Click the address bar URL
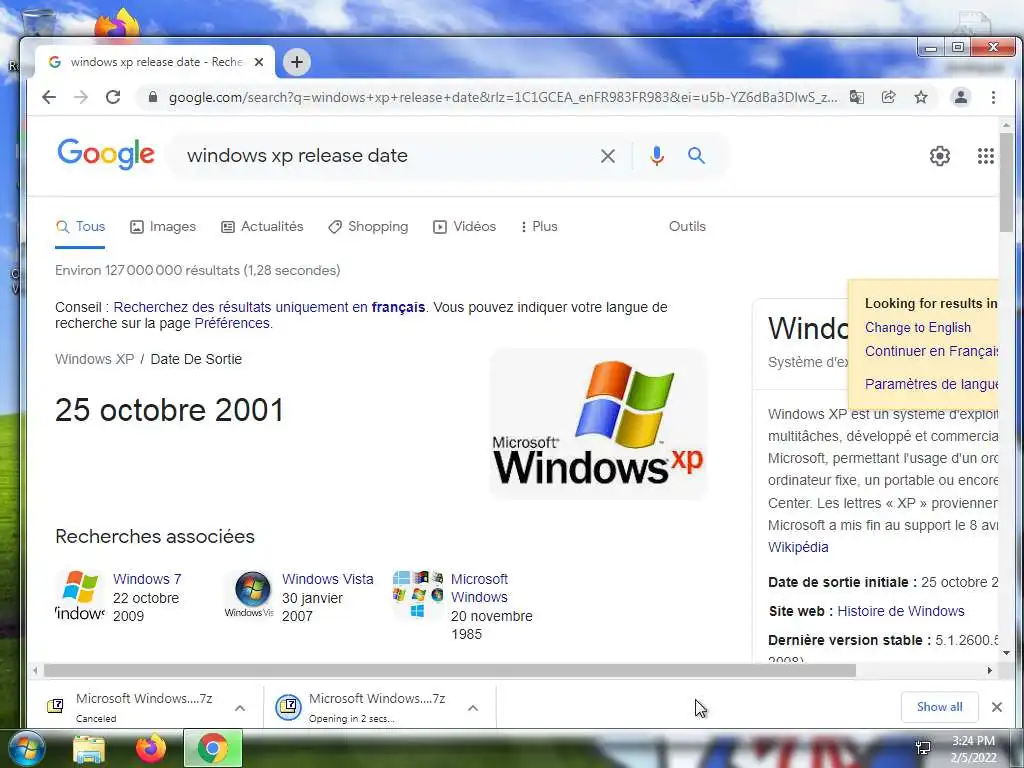1024x768 pixels. (503, 97)
